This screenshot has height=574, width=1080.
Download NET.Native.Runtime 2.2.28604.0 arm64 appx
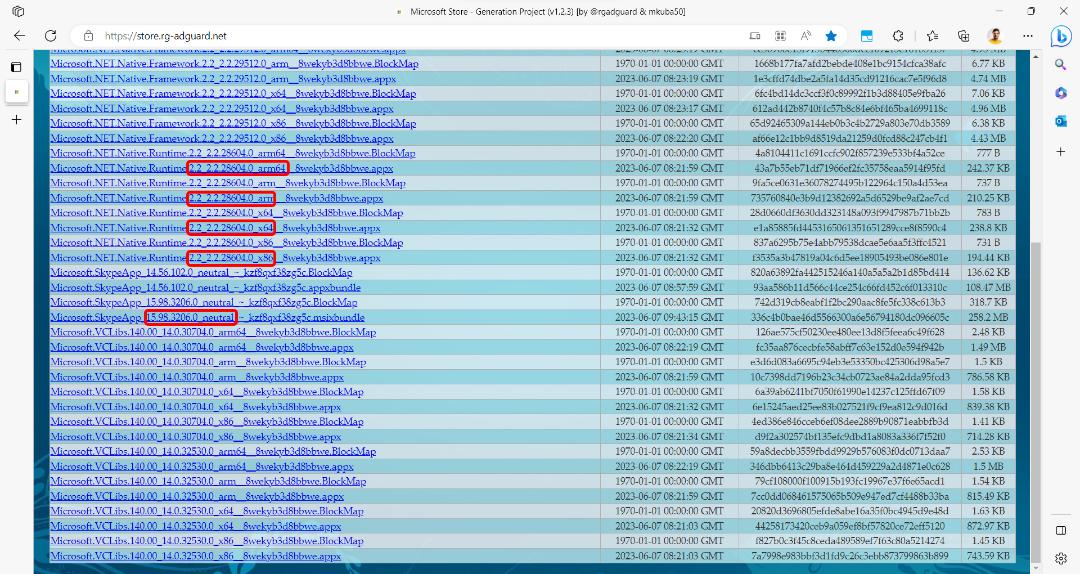point(221,168)
